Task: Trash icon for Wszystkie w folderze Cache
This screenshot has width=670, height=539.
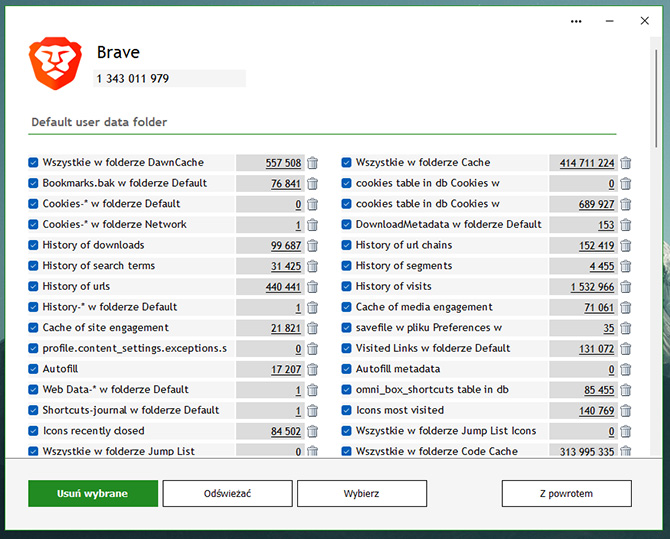Action: pos(626,163)
